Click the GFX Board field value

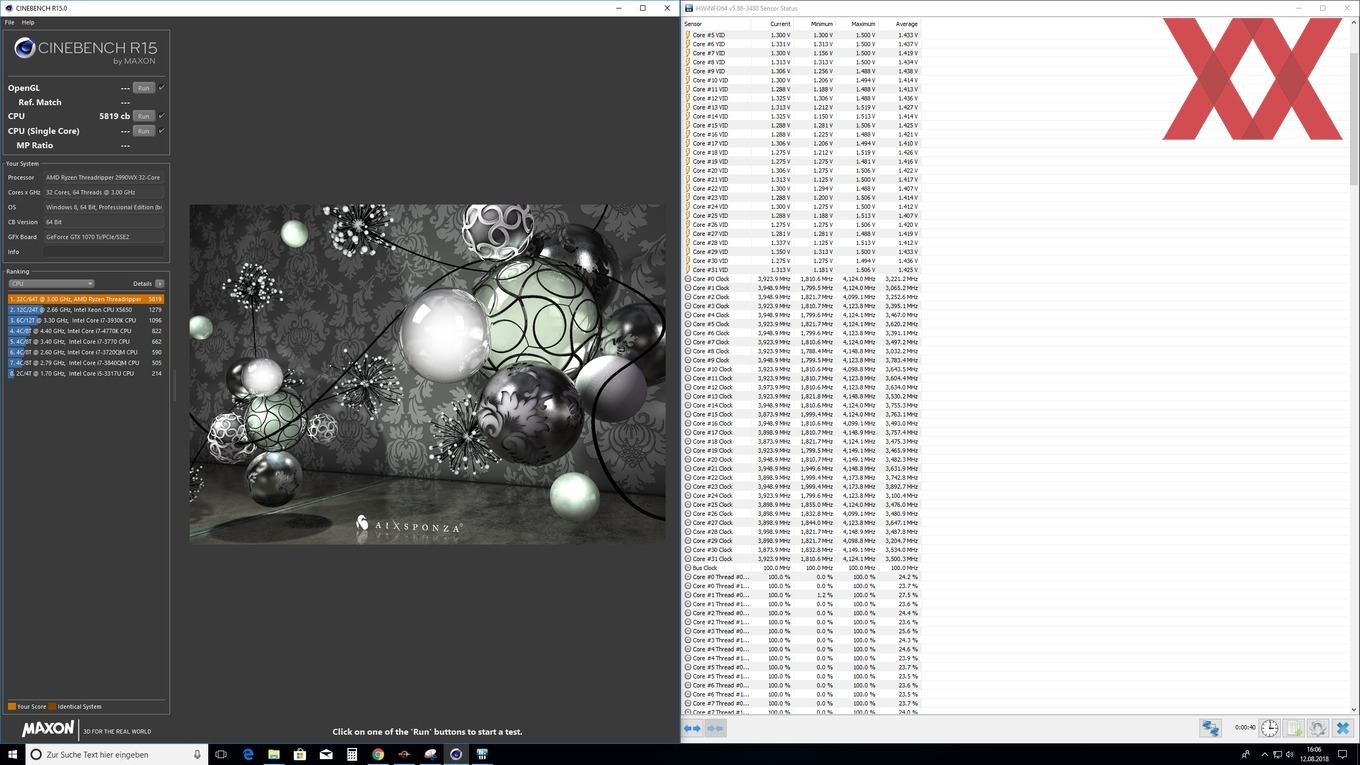(x=104, y=237)
